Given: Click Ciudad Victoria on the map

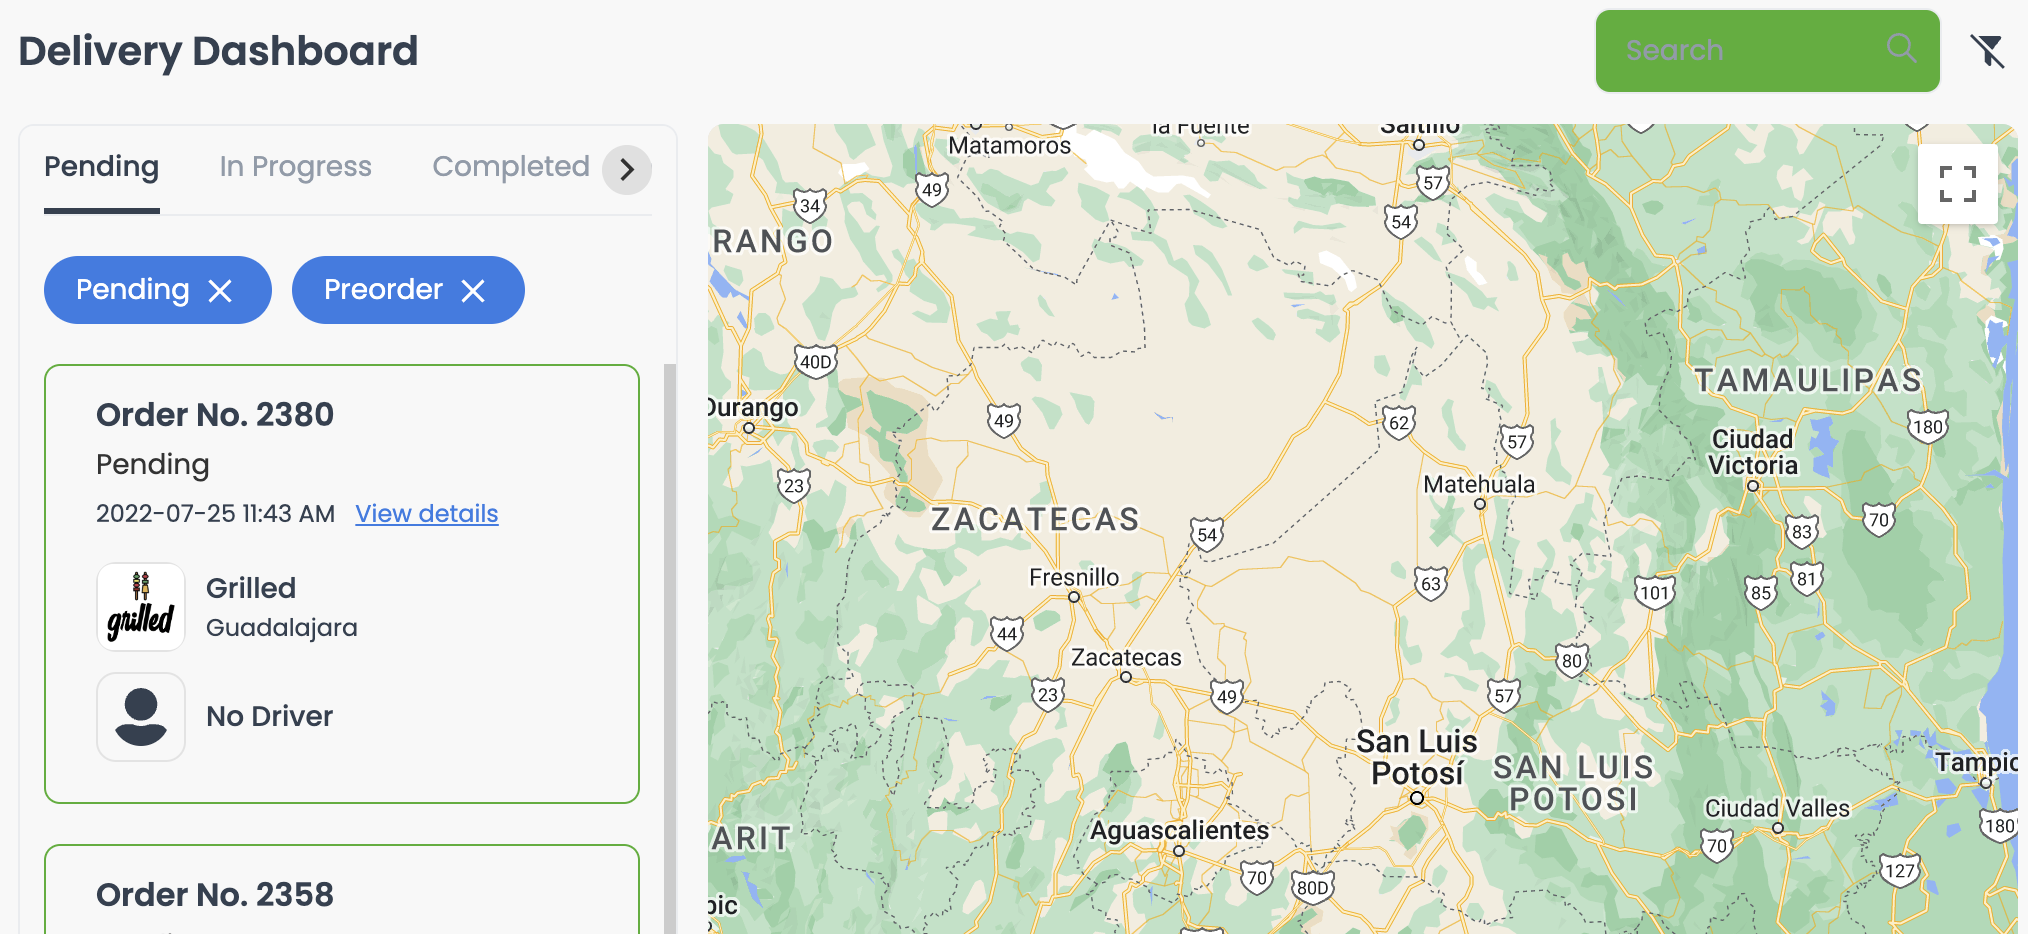Looking at the screenshot, I should tap(1752, 452).
